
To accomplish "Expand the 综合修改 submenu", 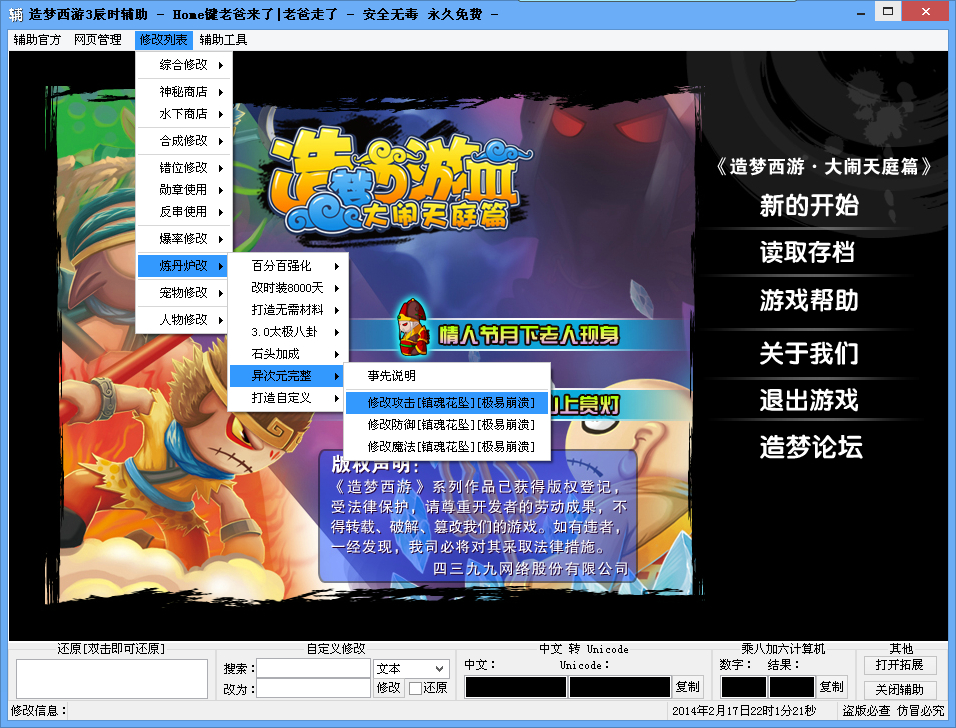I will coord(184,65).
